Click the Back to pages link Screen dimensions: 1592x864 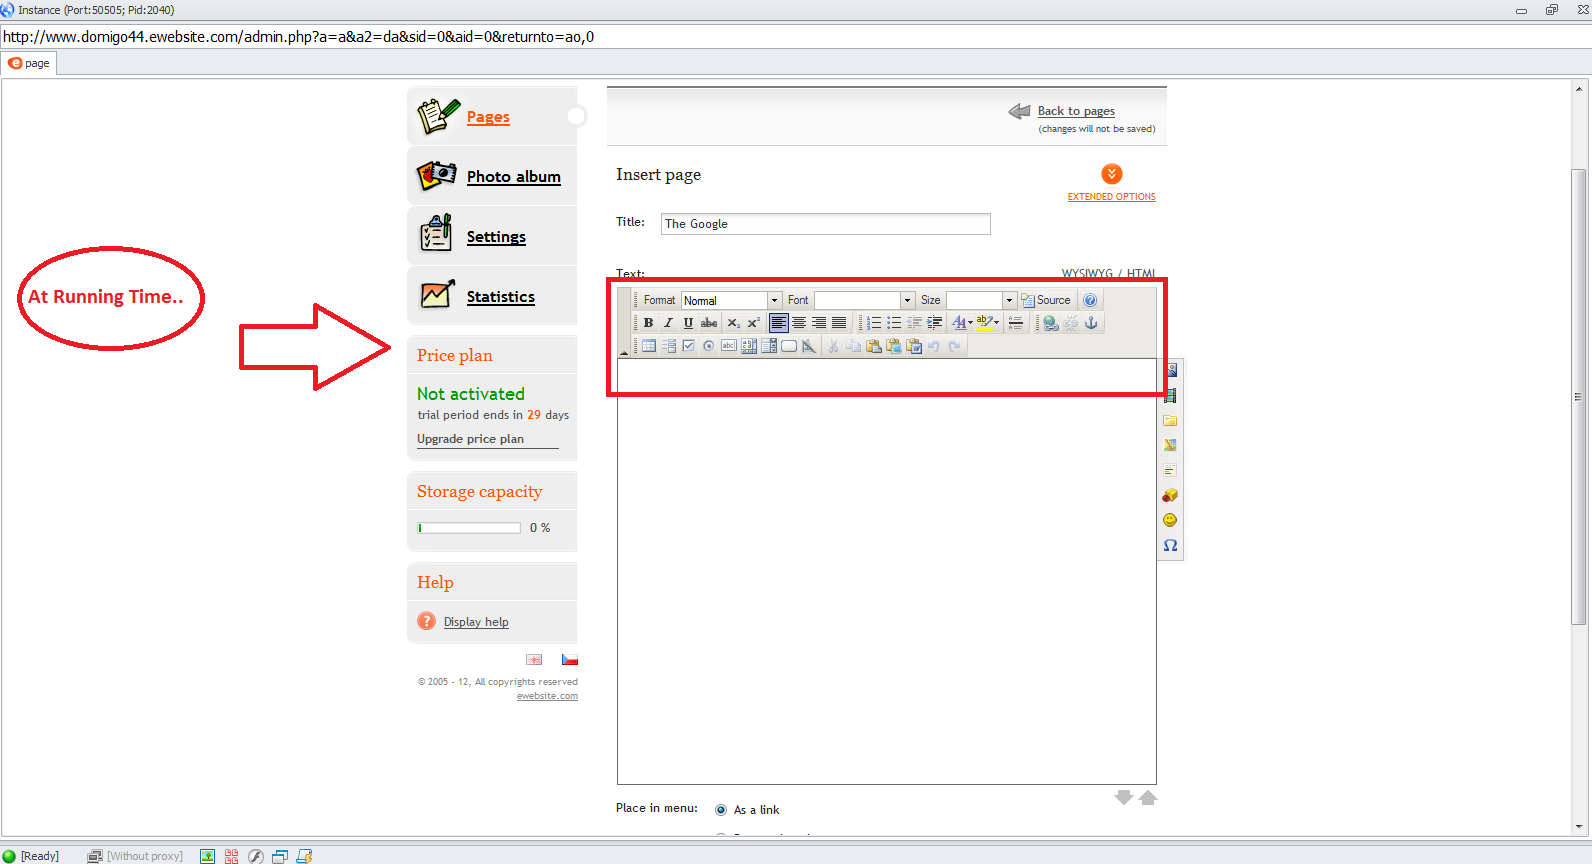tap(1076, 111)
